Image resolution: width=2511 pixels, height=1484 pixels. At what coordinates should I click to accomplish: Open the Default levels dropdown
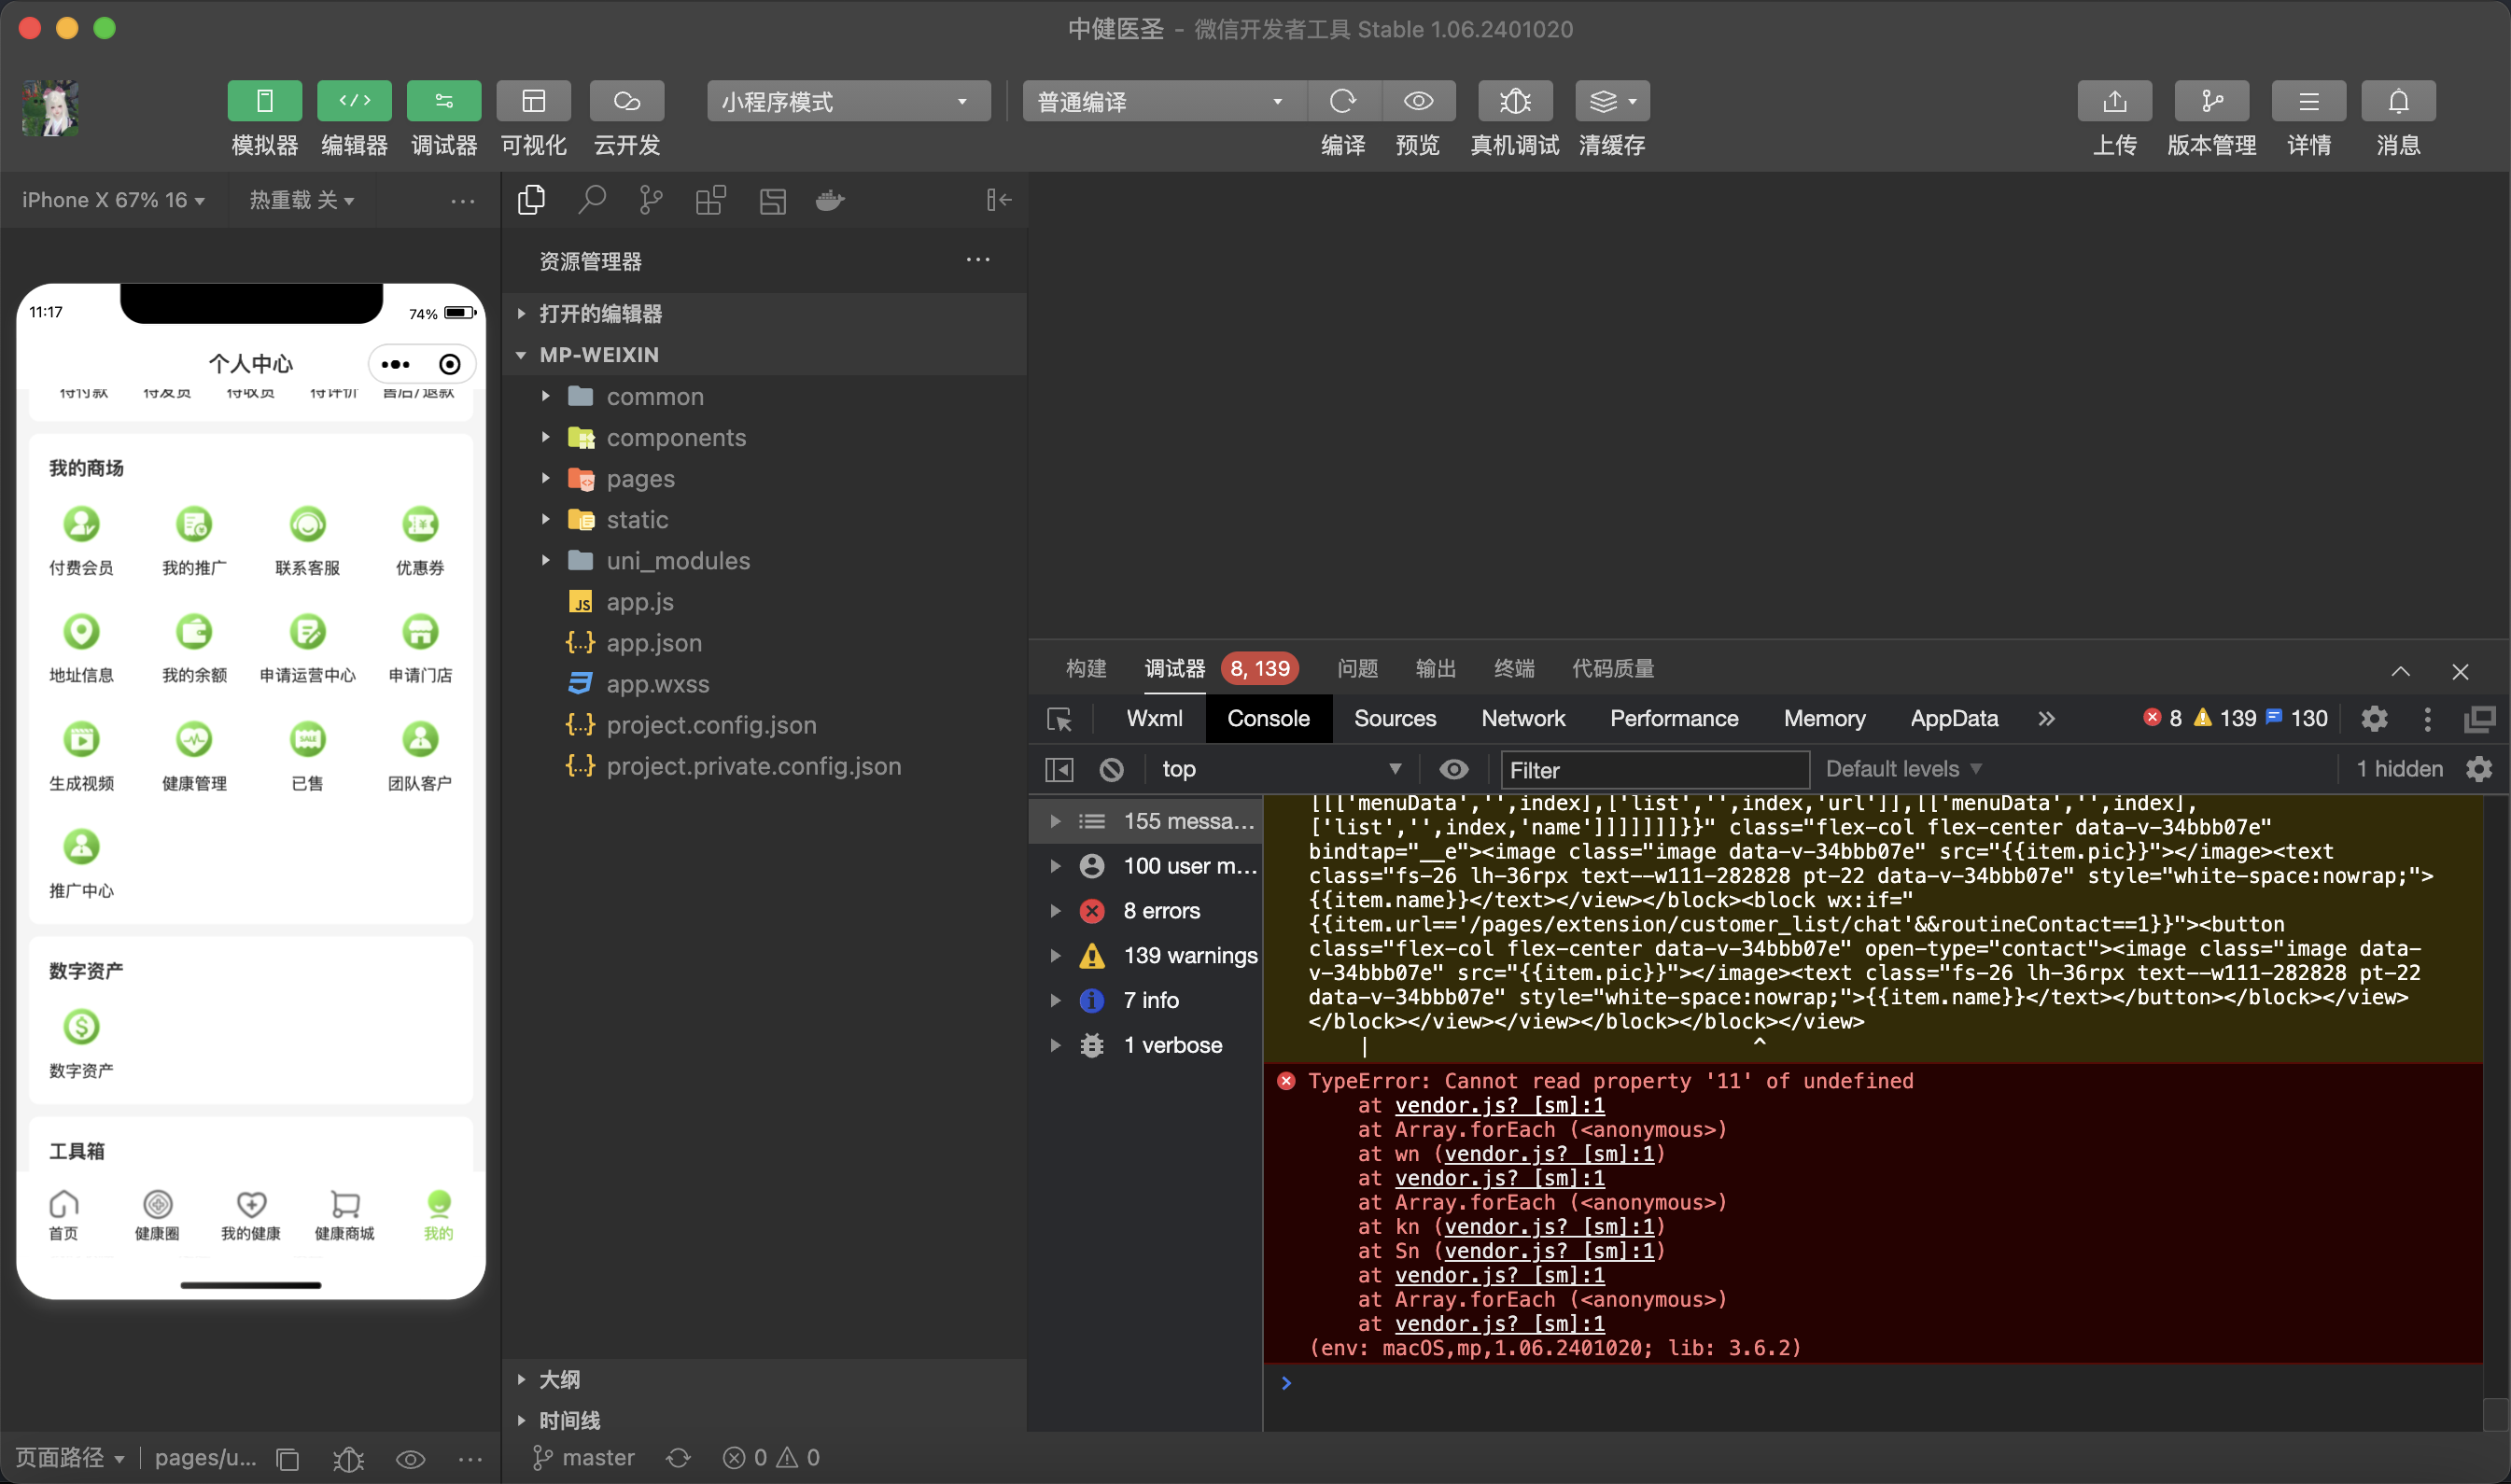1903,769
